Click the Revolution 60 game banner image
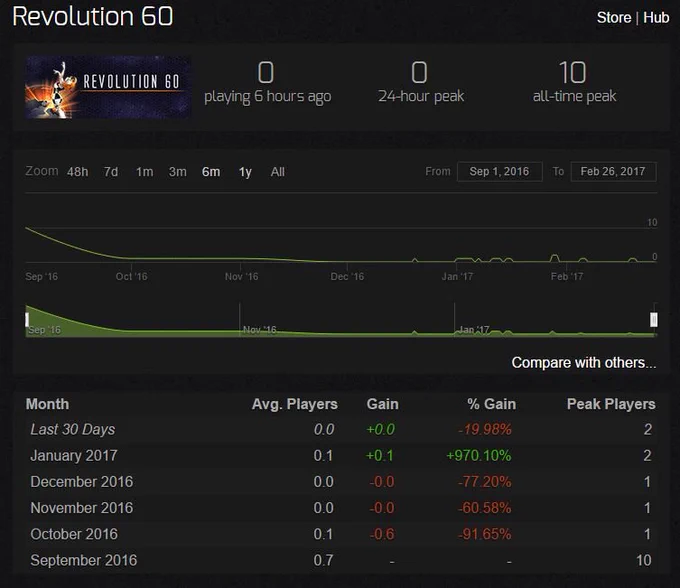680x588 pixels. tap(108, 87)
